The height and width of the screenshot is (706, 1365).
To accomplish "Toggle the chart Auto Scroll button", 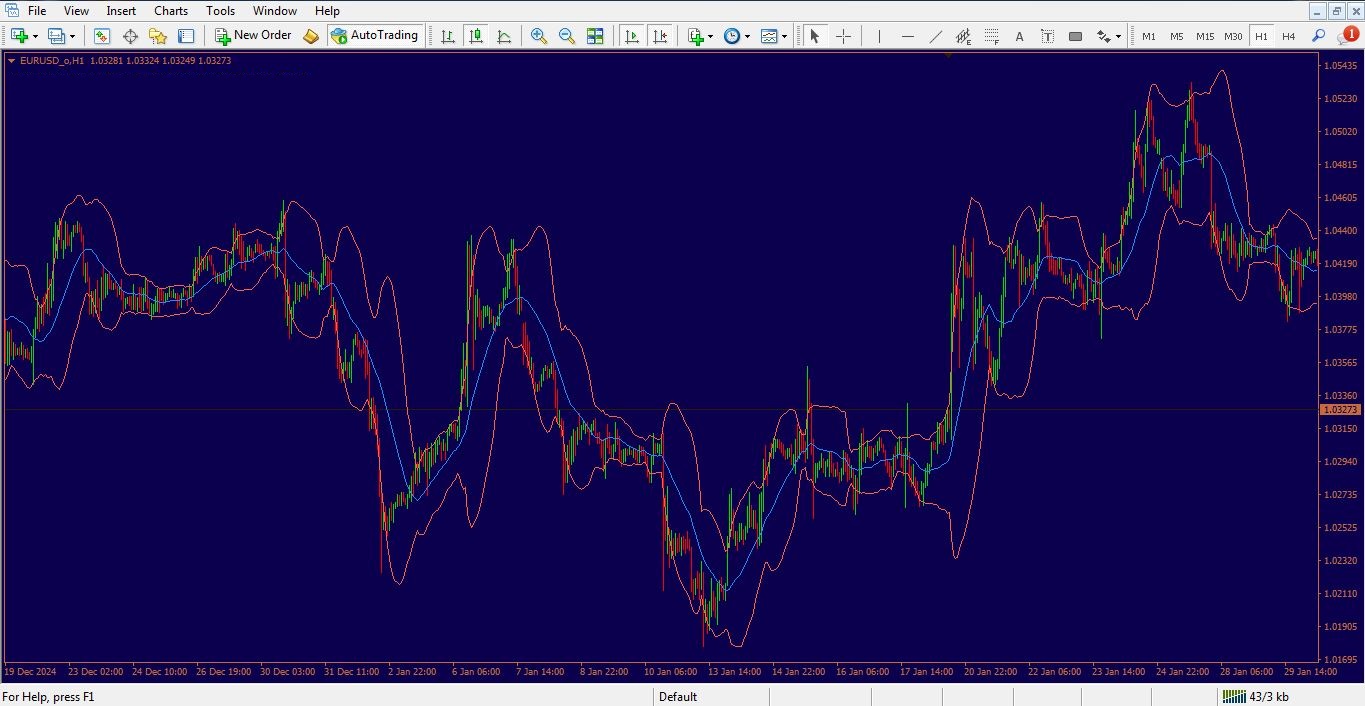I will (631, 36).
